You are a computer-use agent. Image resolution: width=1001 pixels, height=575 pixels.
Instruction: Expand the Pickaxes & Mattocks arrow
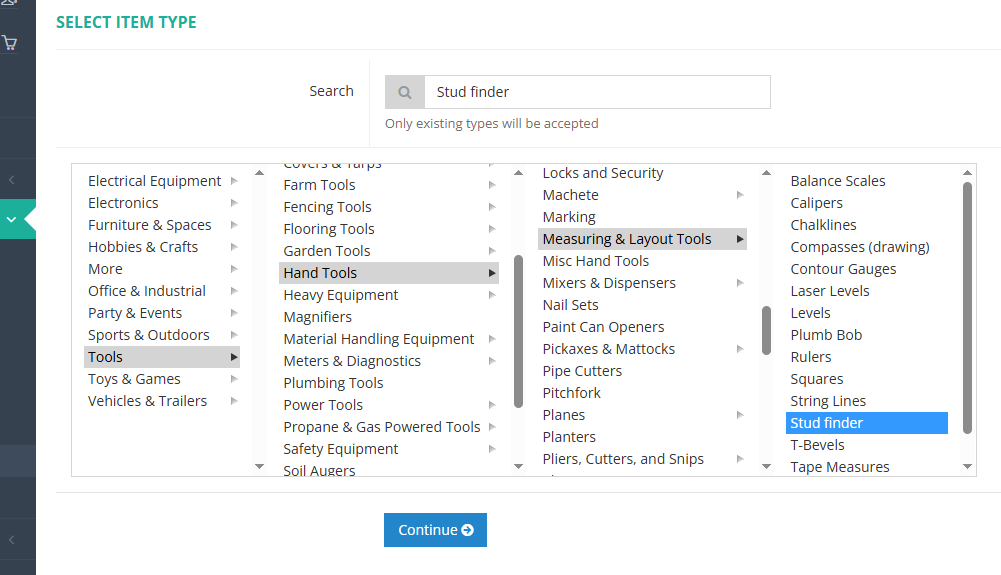tap(740, 348)
